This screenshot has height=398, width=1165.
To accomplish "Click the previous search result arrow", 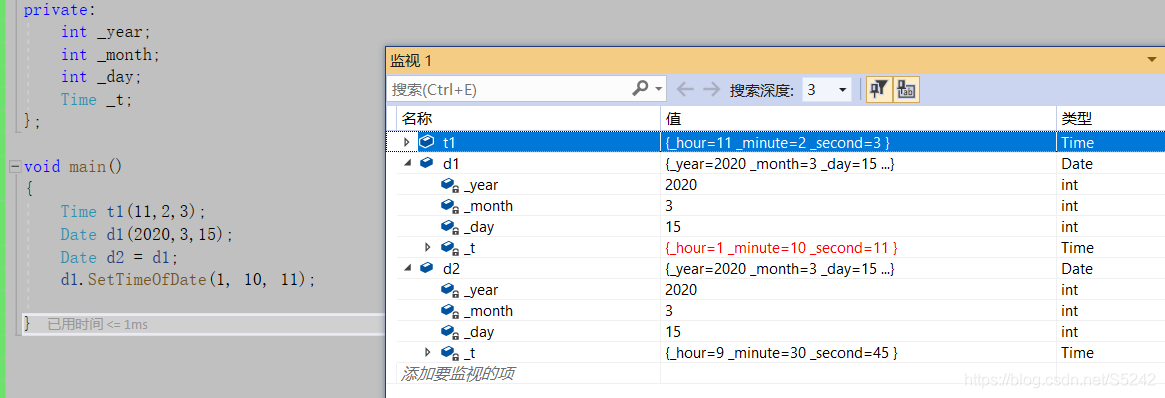I will [x=685, y=90].
